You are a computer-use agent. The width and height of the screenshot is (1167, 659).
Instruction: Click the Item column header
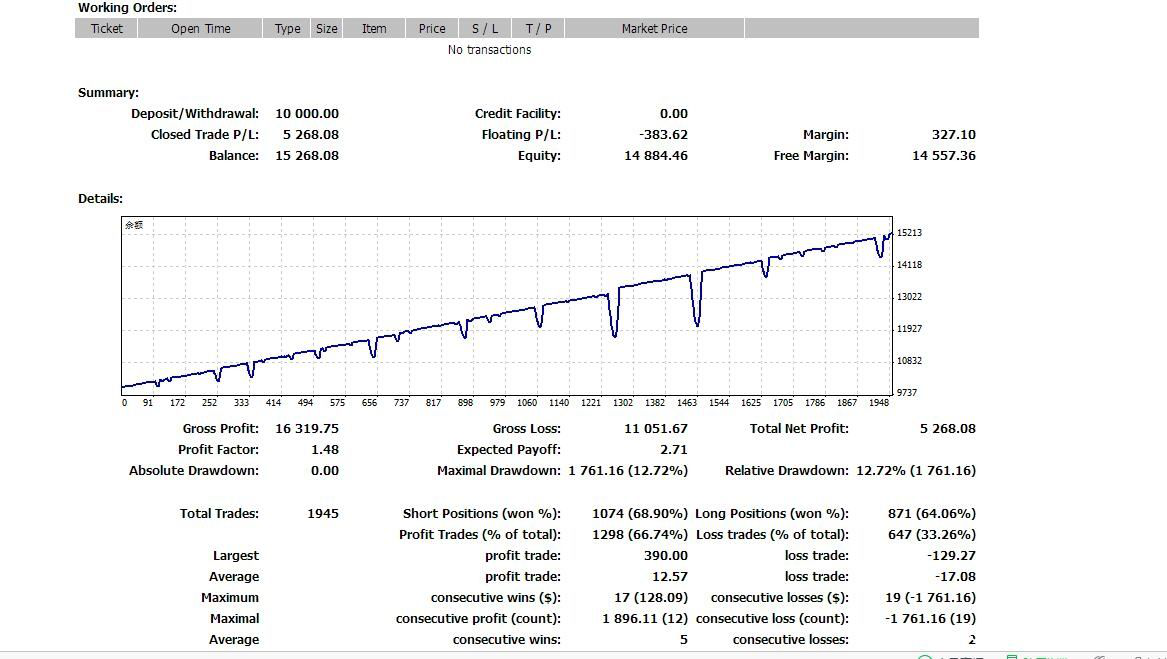click(374, 28)
